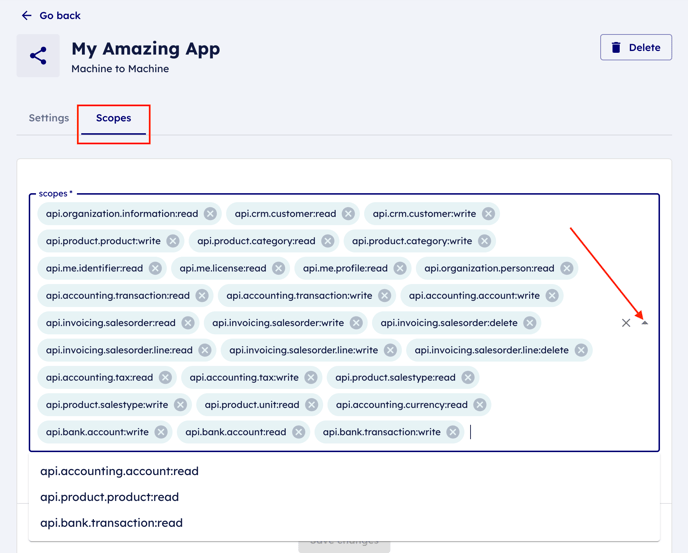Remove the api.crm.customer:write scope
Screen dimensions: 688x553
[x=488, y=214]
